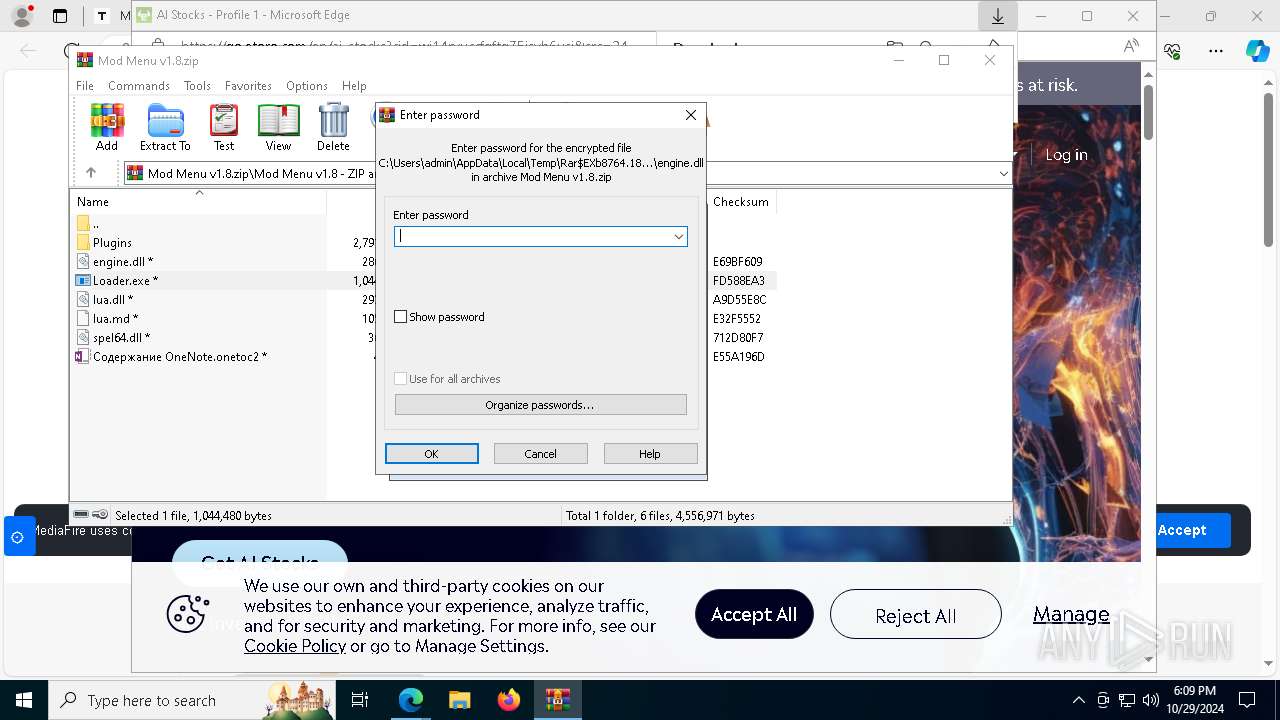
Task: Click the taskbar search box
Action: 190,700
